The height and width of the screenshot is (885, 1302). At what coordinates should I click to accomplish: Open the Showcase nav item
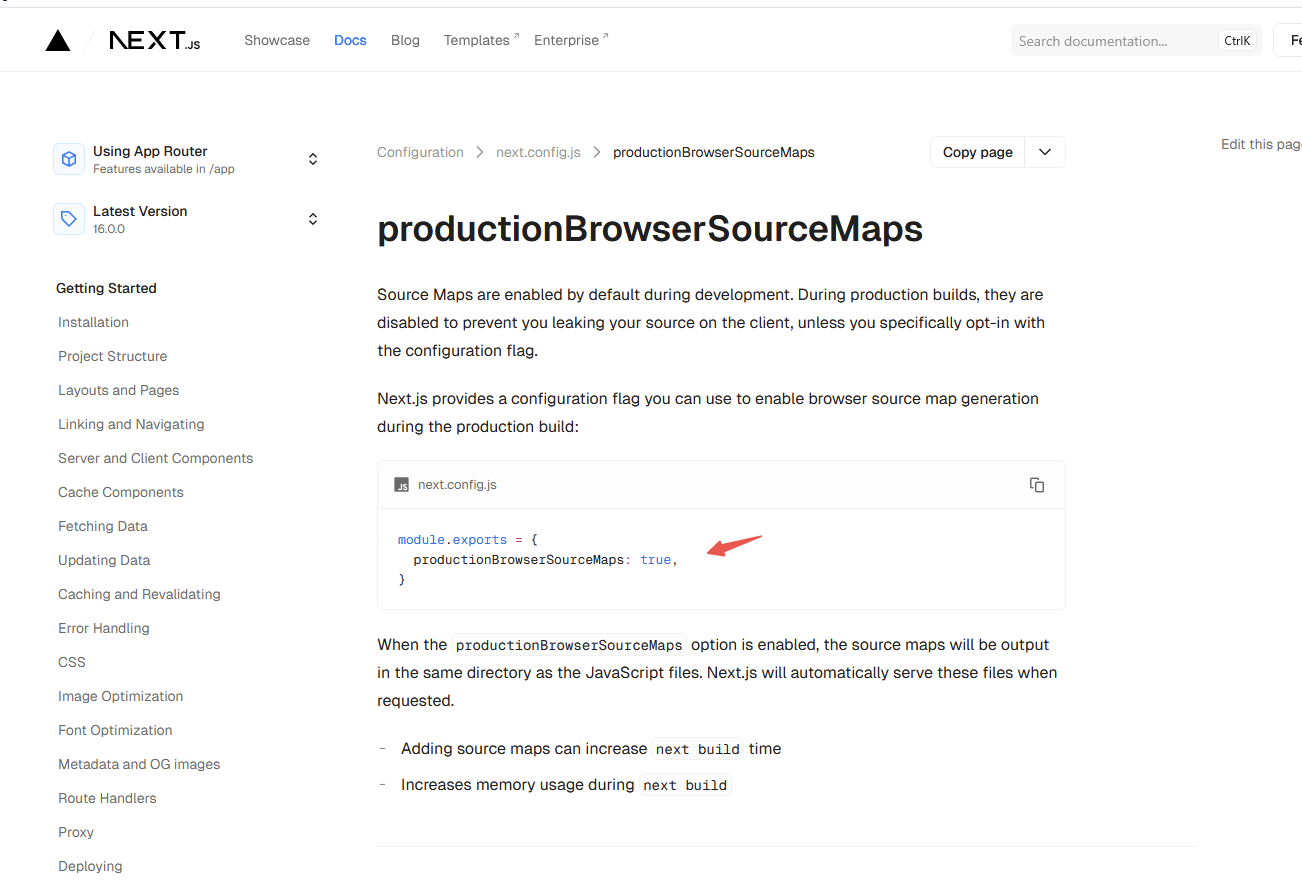277,40
